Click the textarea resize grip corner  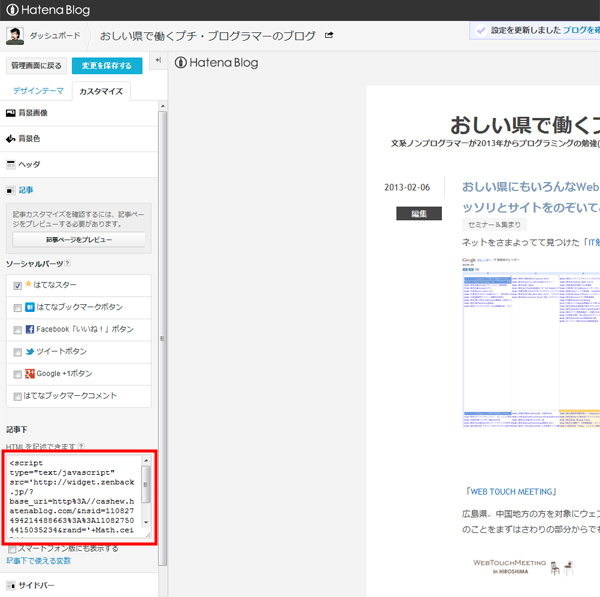[x=148, y=535]
